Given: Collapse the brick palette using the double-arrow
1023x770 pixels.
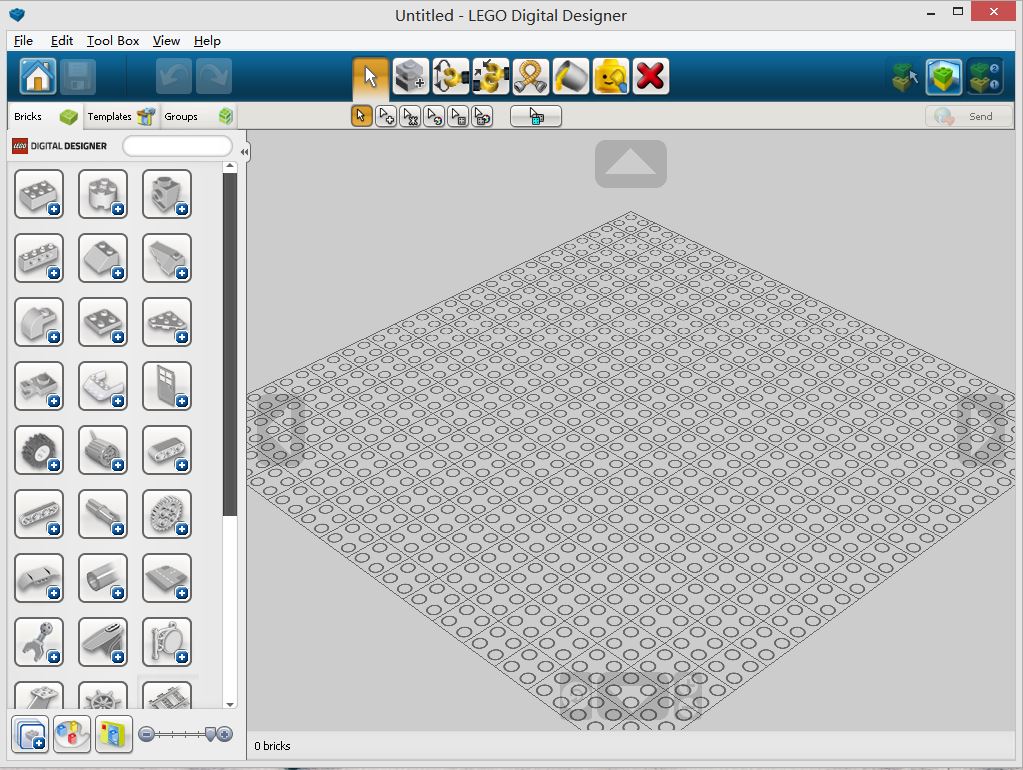Looking at the screenshot, I should (243, 151).
